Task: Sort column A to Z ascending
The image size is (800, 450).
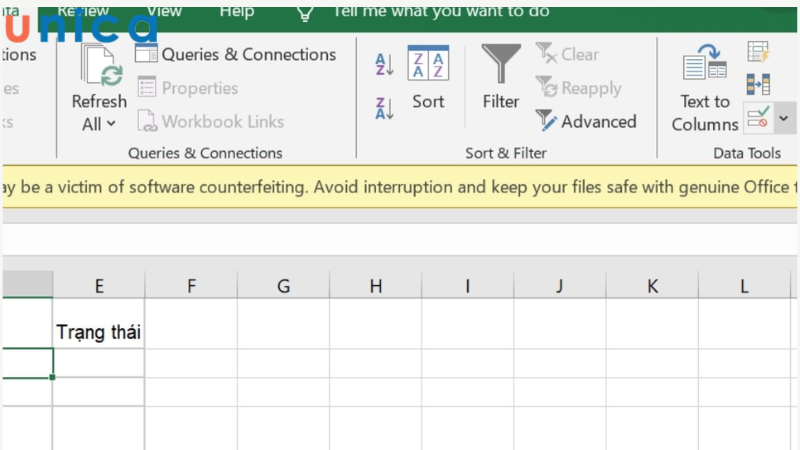Action: point(384,65)
